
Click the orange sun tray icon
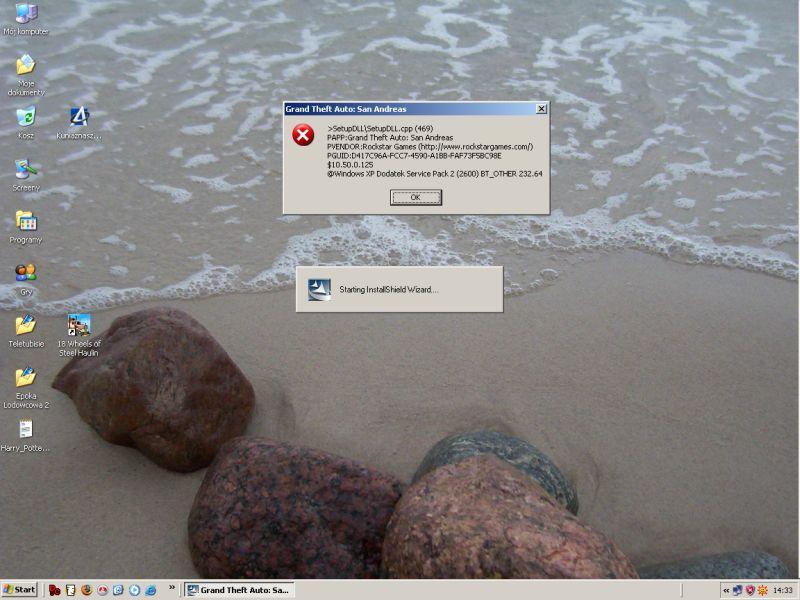(x=762, y=591)
